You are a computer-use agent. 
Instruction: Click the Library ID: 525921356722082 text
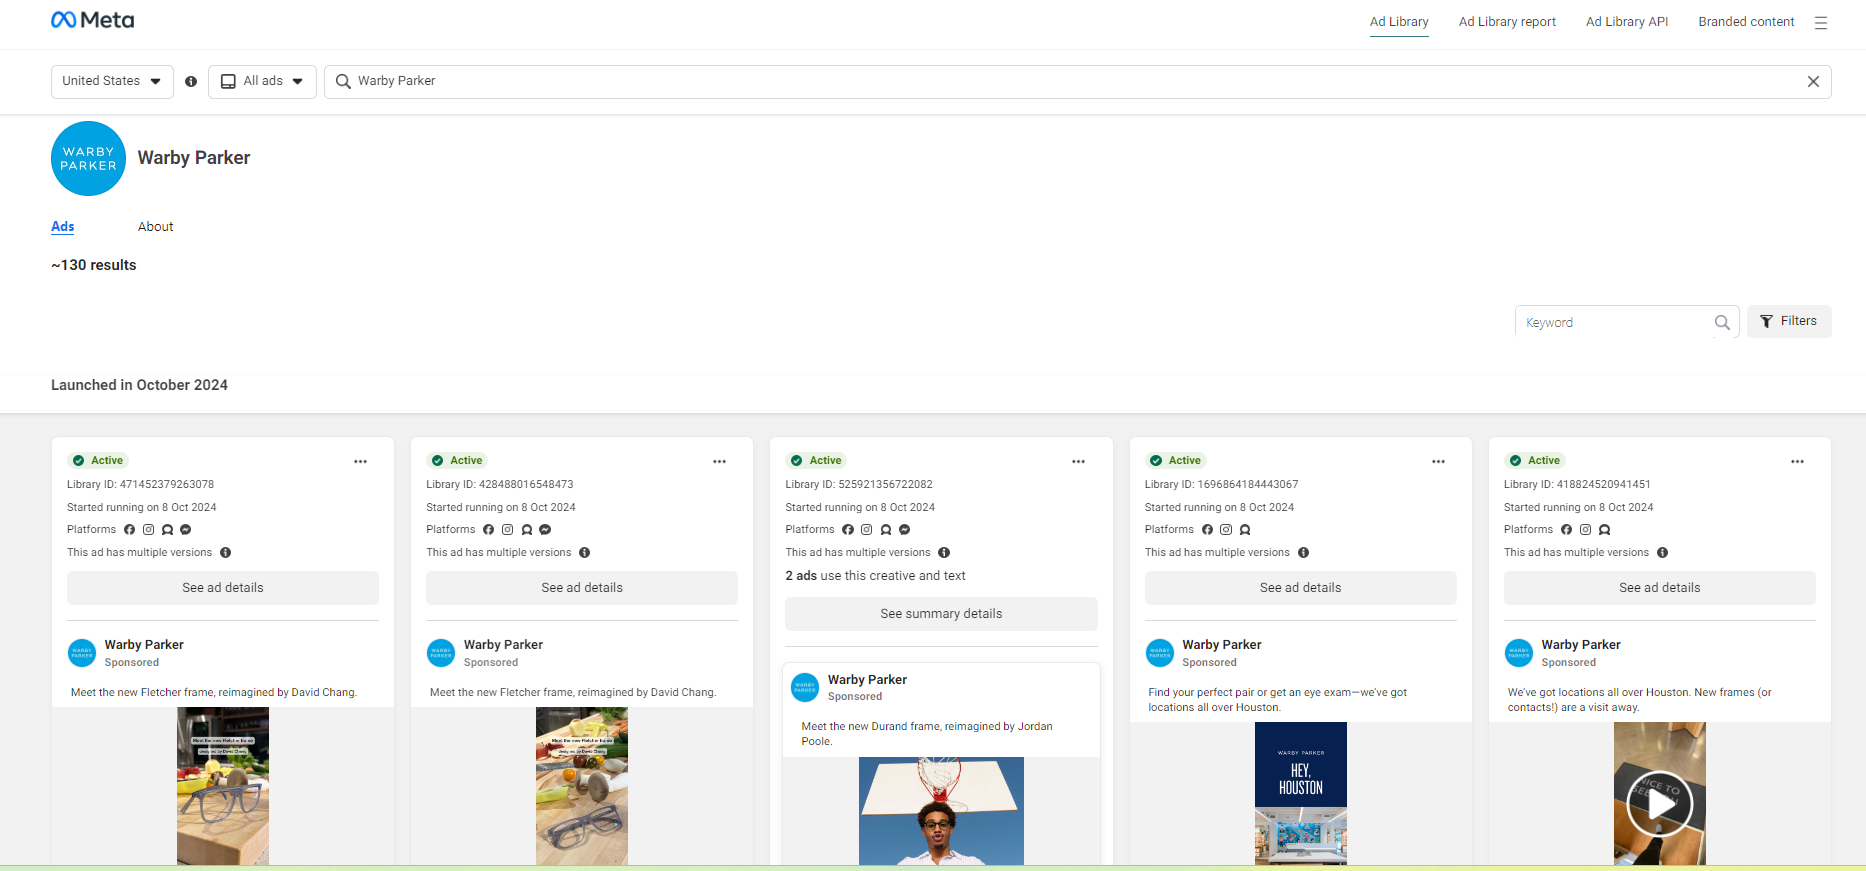(x=859, y=484)
